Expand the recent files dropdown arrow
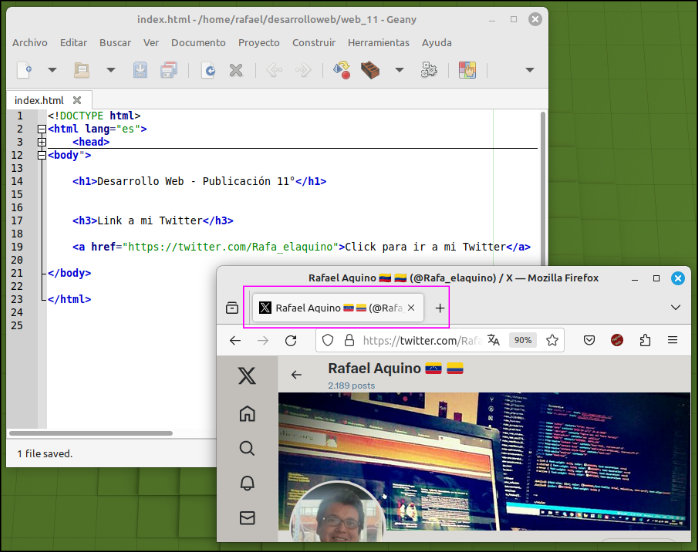 click(111, 70)
